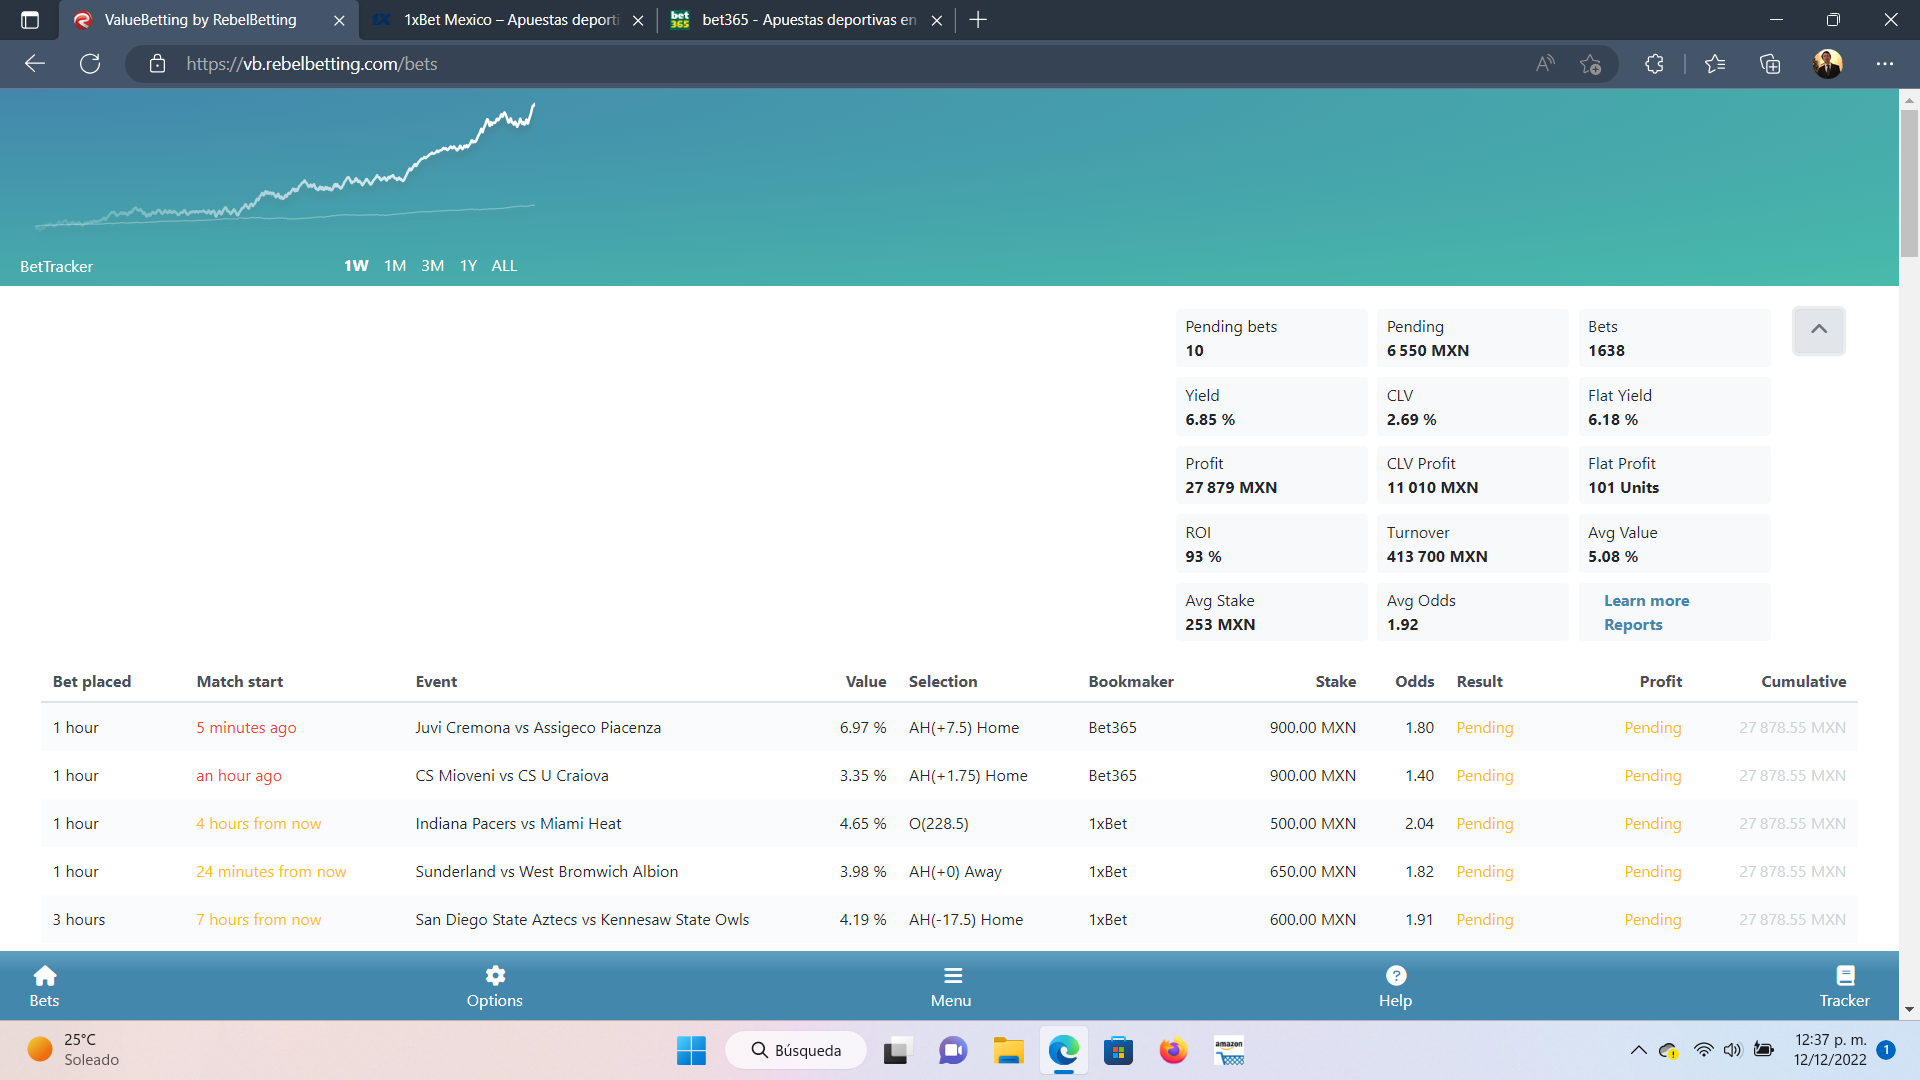Screen dimensions: 1920x1080
Task: Close the ValueBetting browser tab
Action: [x=339, y=20]
